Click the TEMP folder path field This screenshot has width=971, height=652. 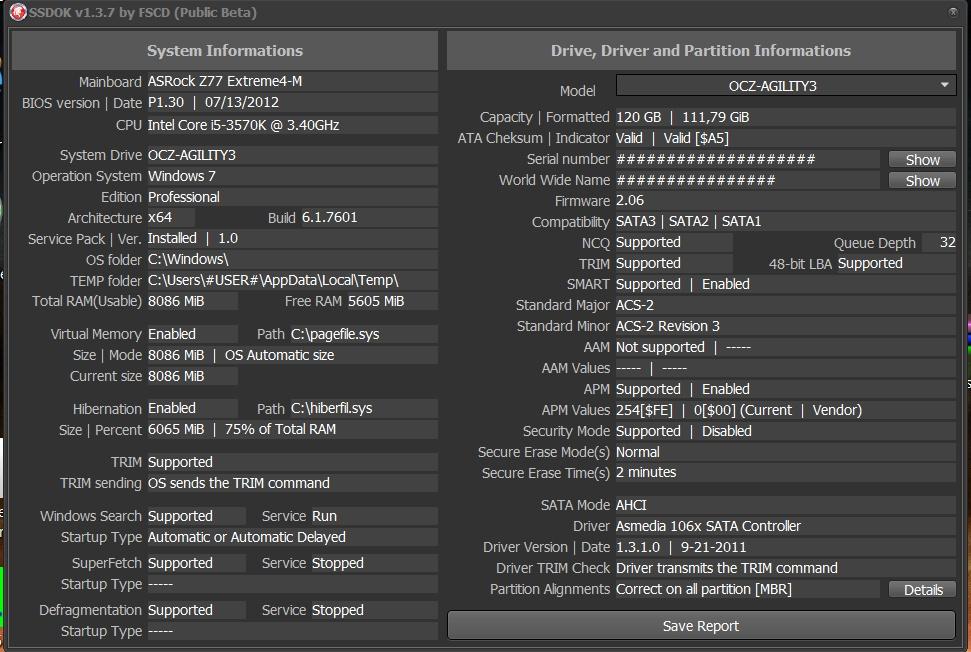coord(290,281)
